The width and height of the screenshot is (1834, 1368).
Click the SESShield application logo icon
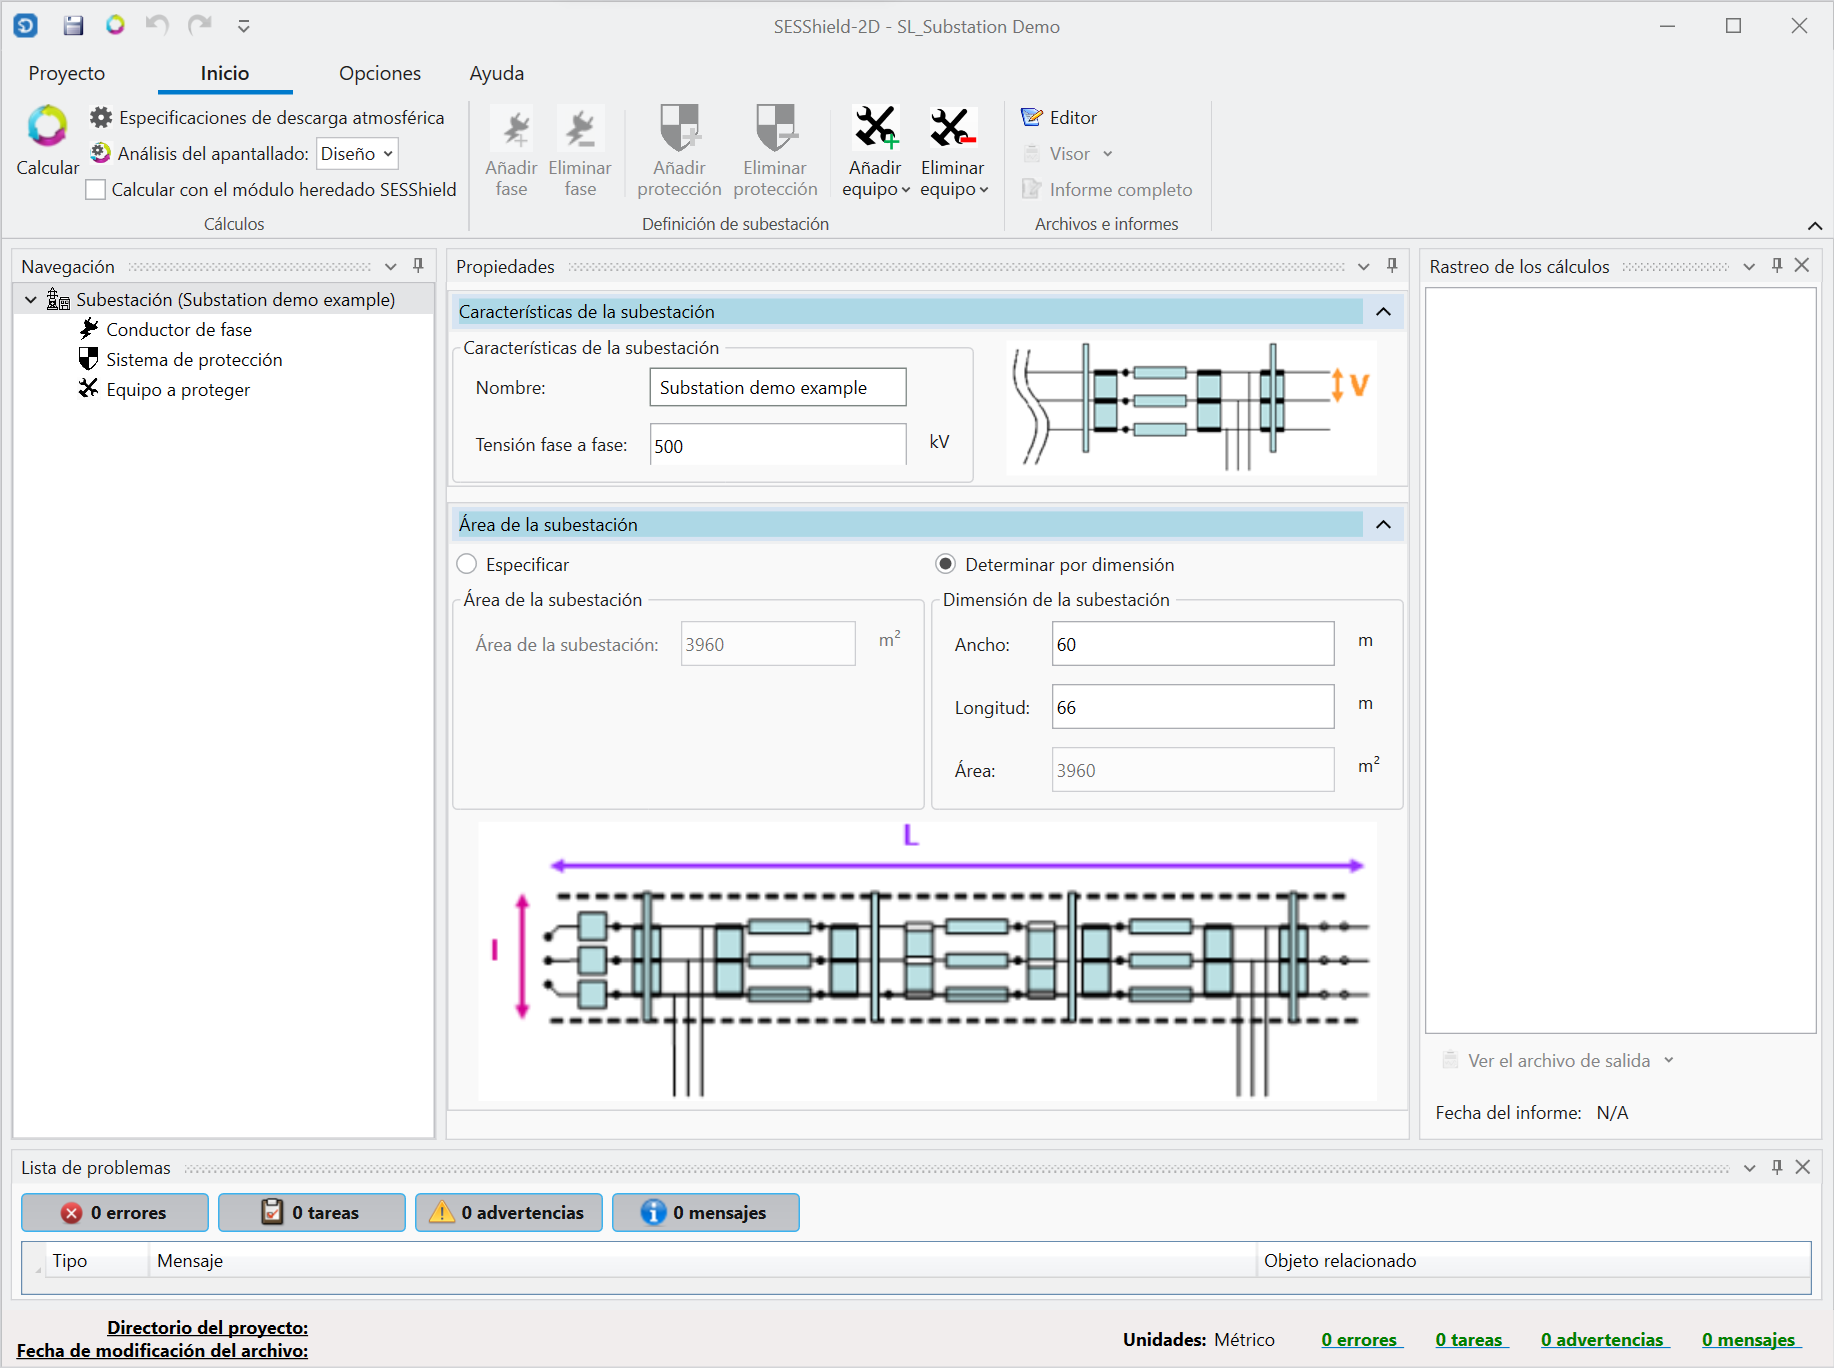(26, 26)
